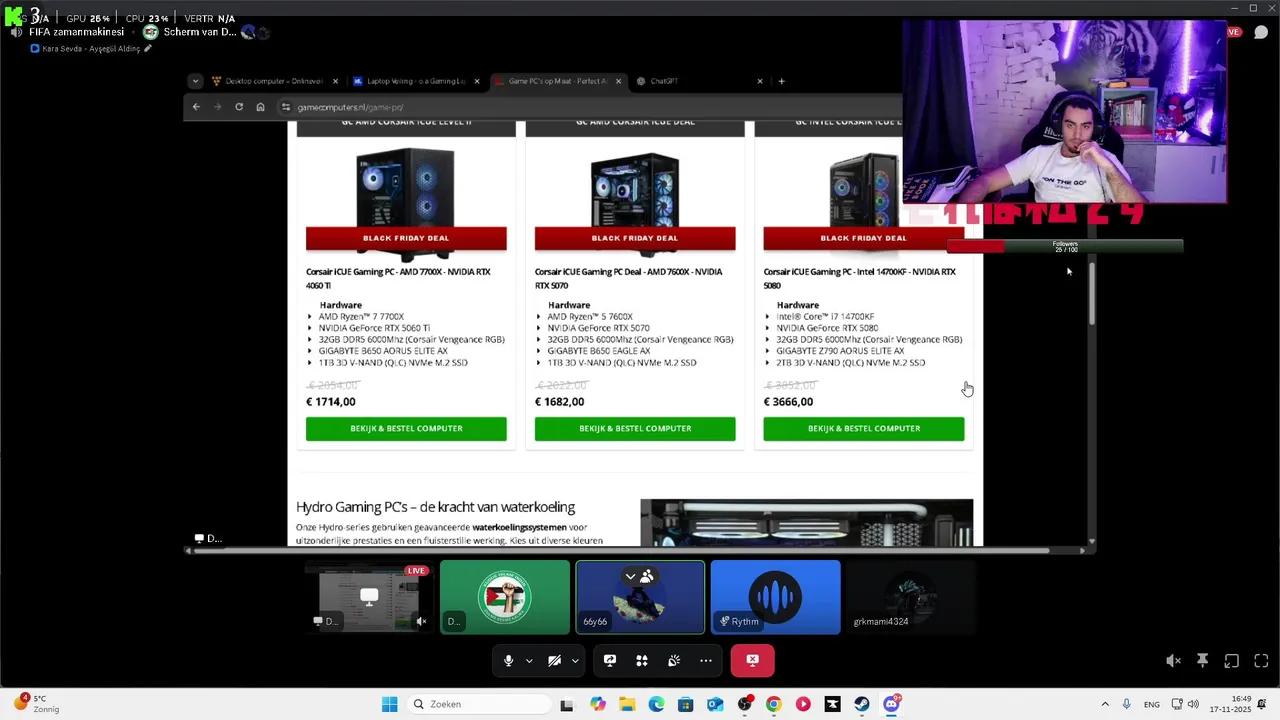The width and height of the screenshot is (1280, 720).
Task: Click the € 3666,00 price
Action: [x=789, y=402]
